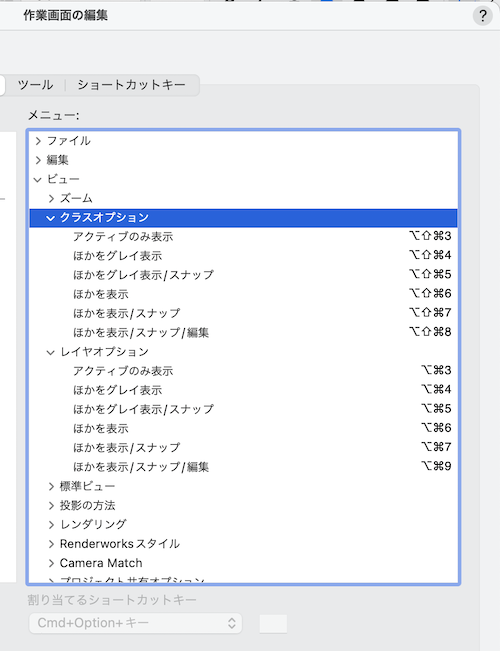Expand the ファイル menu tree item
The image size is (500, 651).
point(39,141)
